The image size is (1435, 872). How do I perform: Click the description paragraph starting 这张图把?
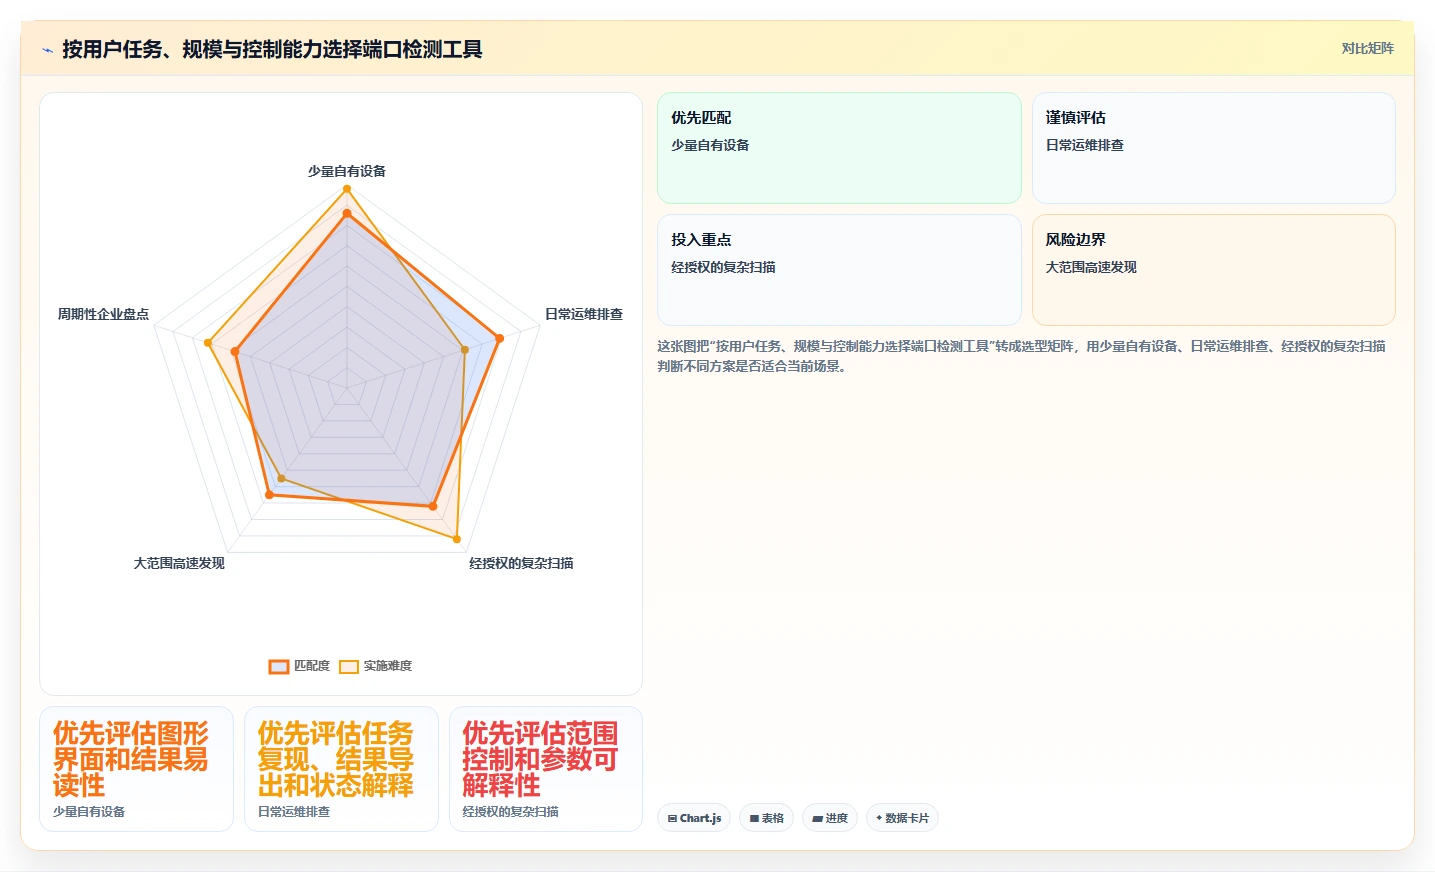pos(1021,356)
